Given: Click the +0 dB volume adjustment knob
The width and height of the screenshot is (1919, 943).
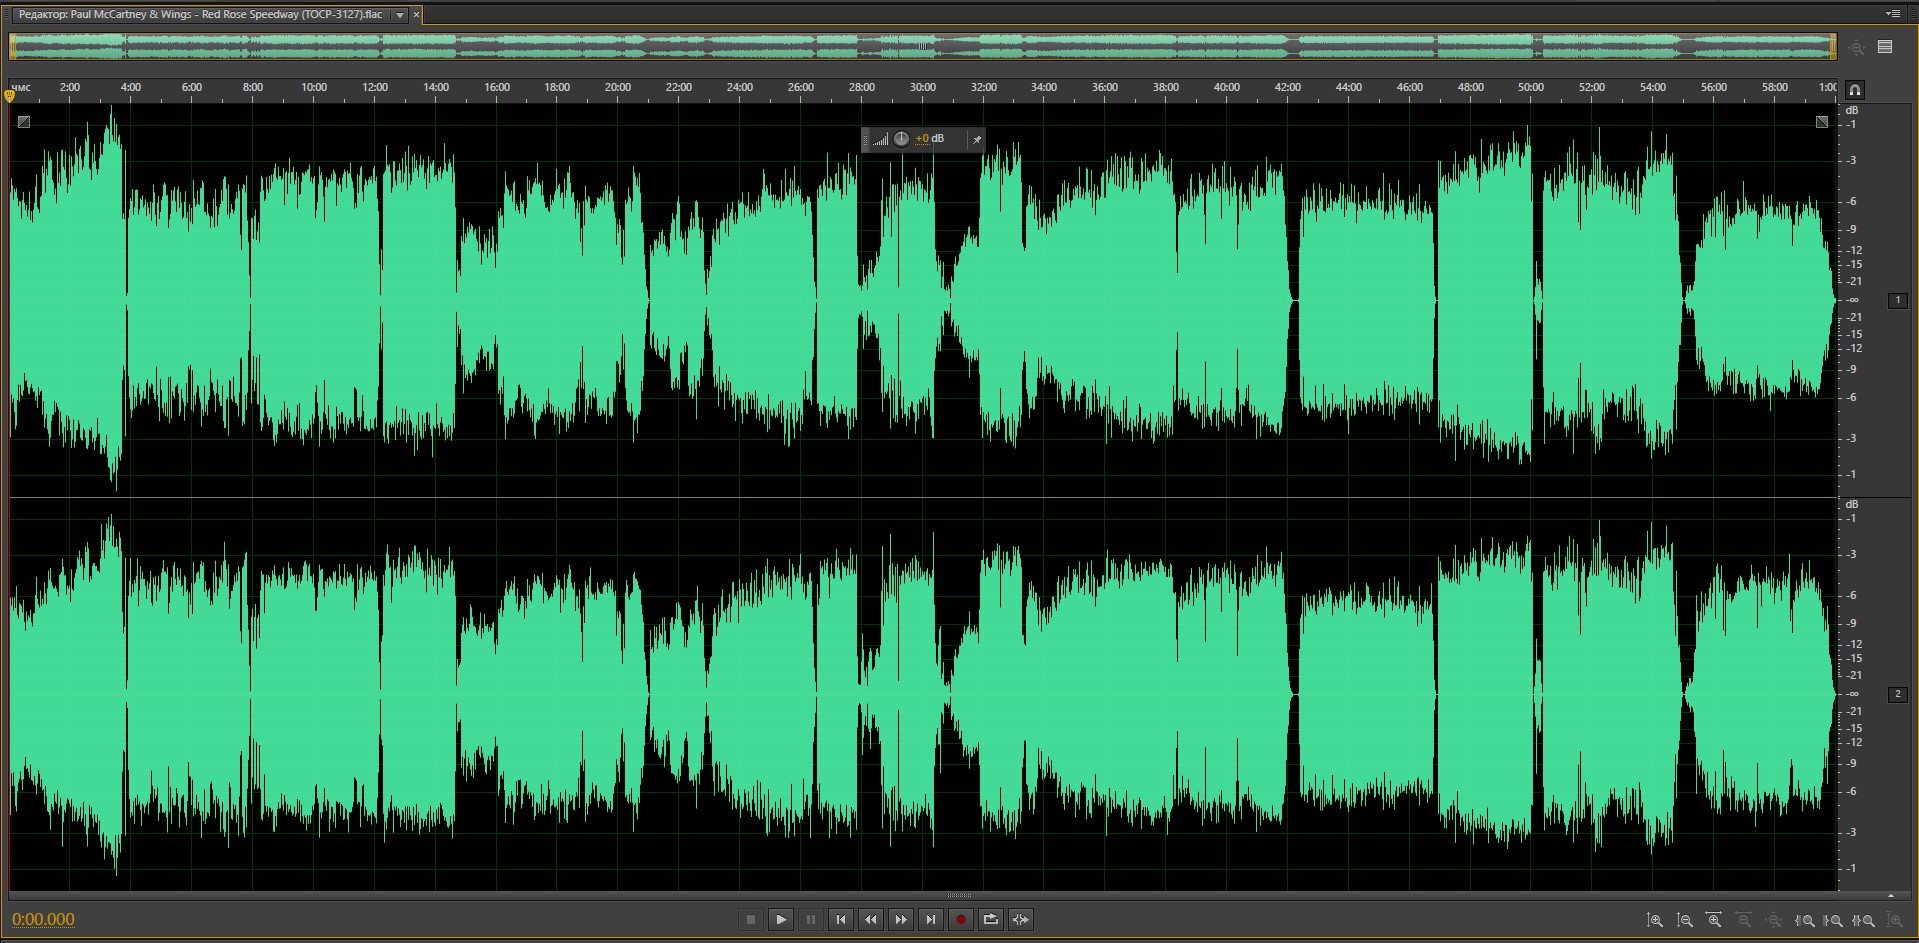Looking at the screenshot, I should pyautogui.click(x=901, y=139).
